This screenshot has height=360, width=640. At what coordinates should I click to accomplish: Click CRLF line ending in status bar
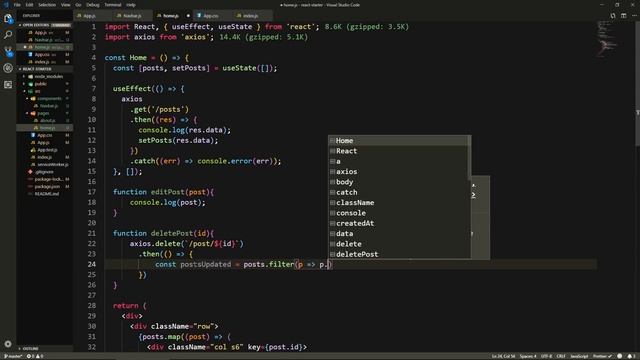coord(561,356)
